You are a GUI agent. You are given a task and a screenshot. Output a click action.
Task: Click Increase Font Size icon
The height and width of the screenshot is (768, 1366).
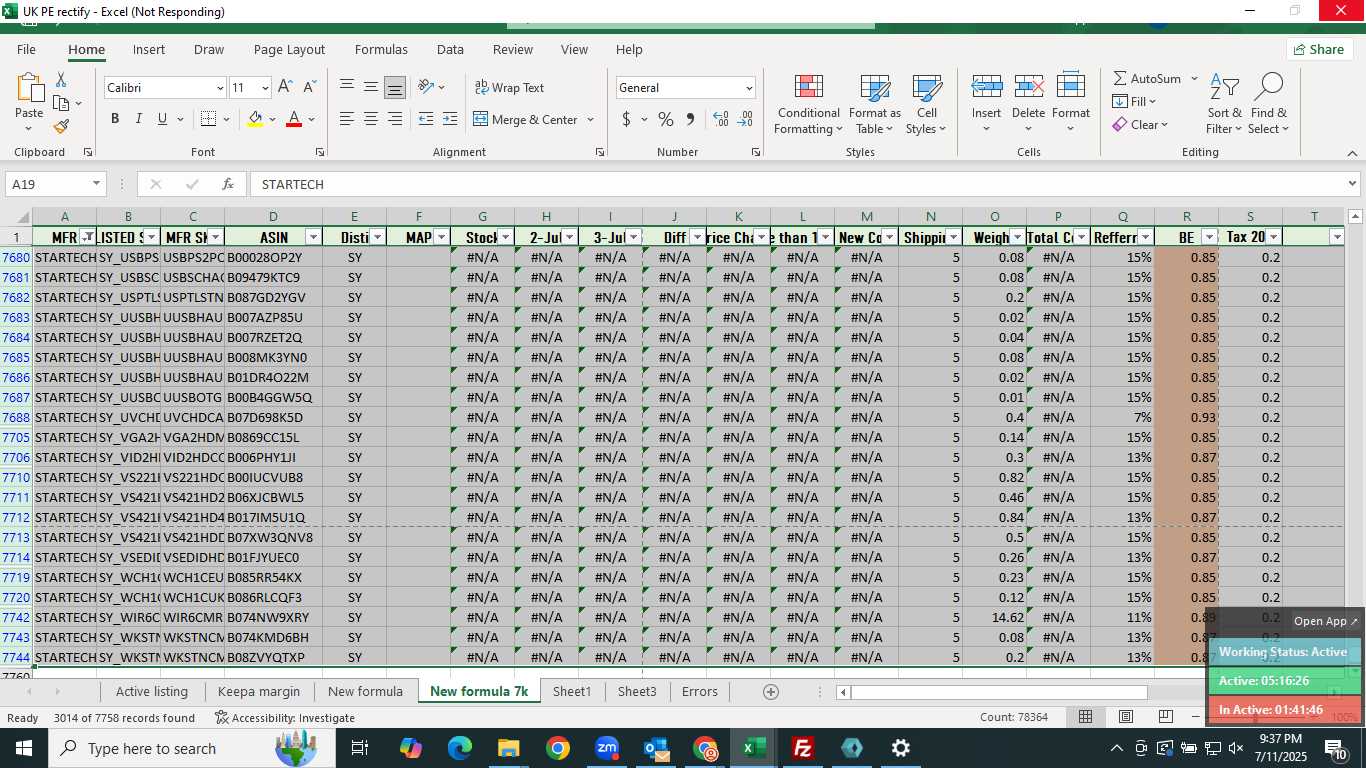[x=286, y=88]
